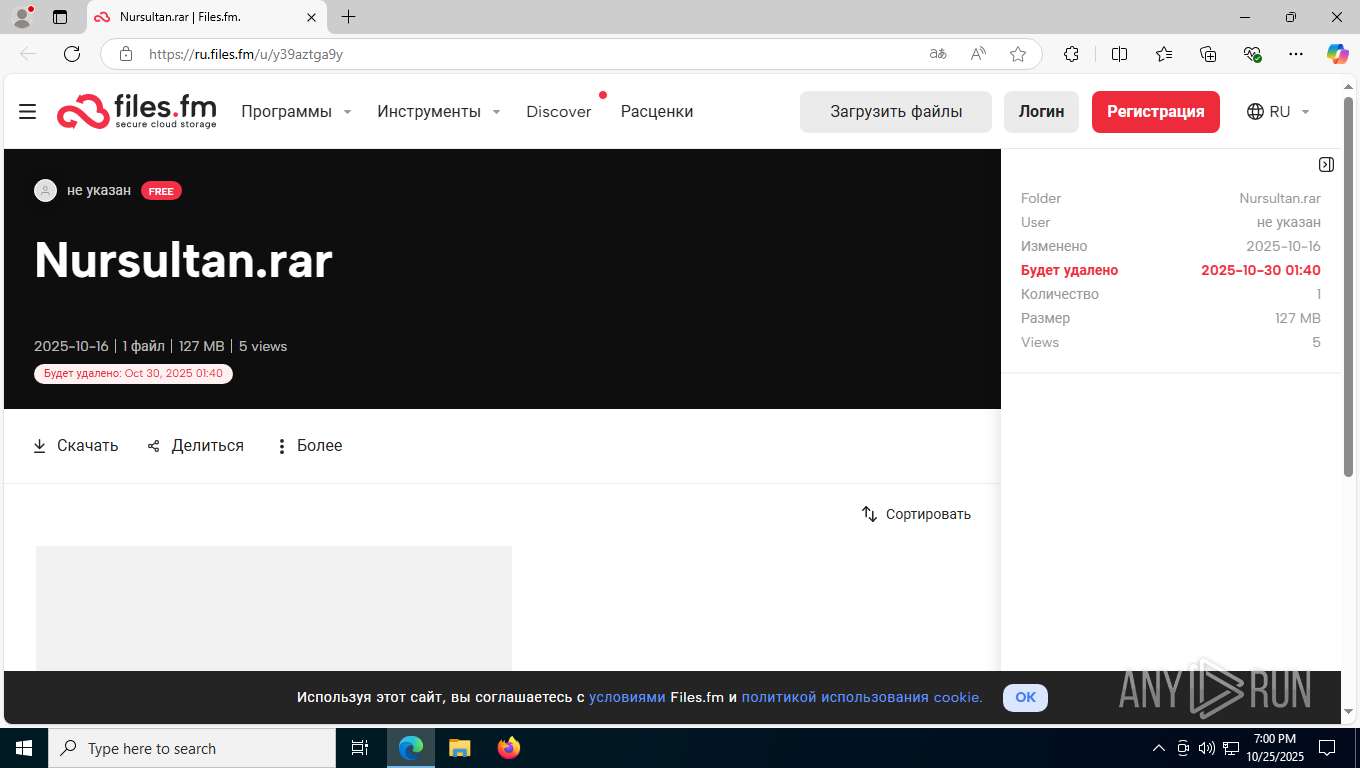This screenshot has width=1360, height=768.
Task: Open File Explorer from taskbar
Action: (x=459, y=748)
